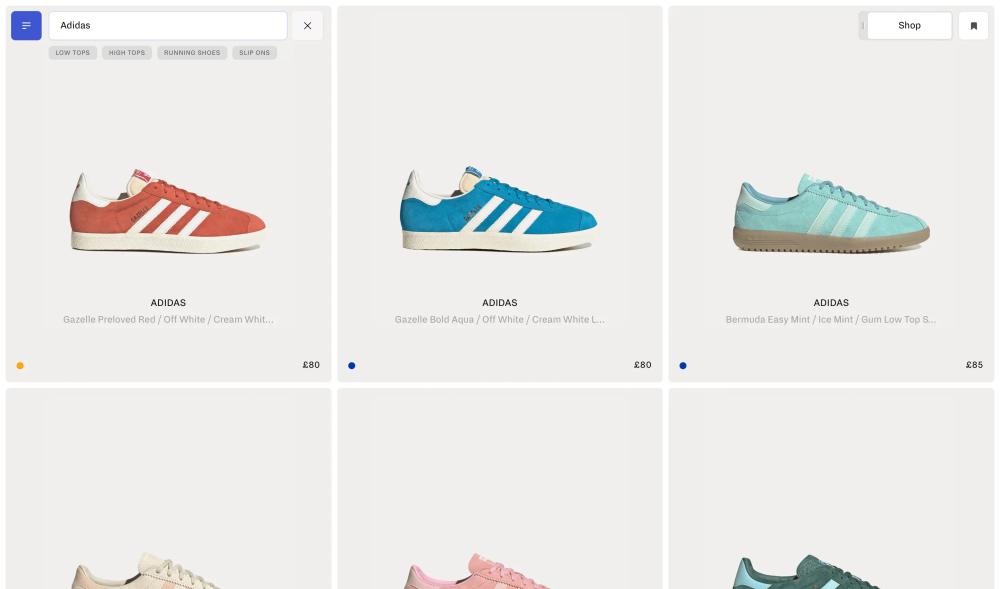Select the Low Tops filter chip

[73, 53]
